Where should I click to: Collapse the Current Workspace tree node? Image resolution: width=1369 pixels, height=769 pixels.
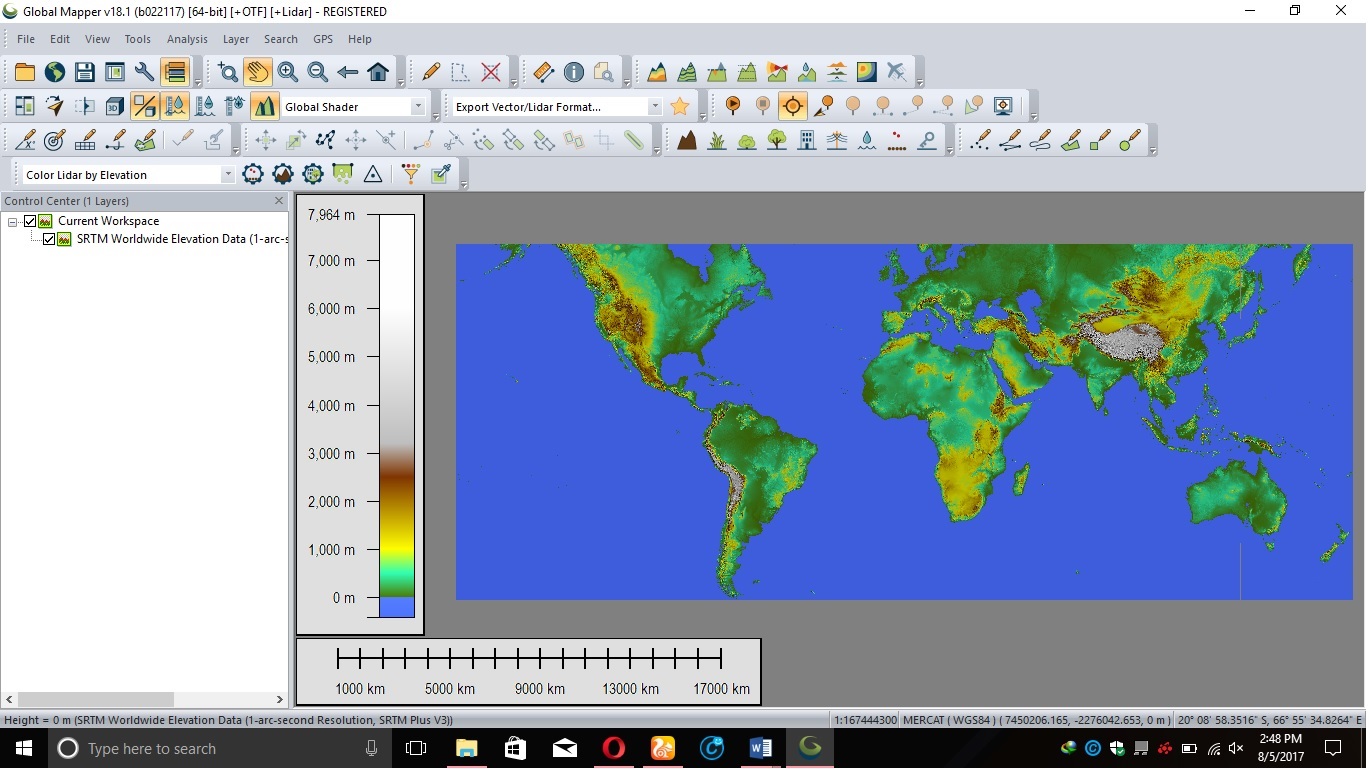pyautogui.click(x=13, y=220)
